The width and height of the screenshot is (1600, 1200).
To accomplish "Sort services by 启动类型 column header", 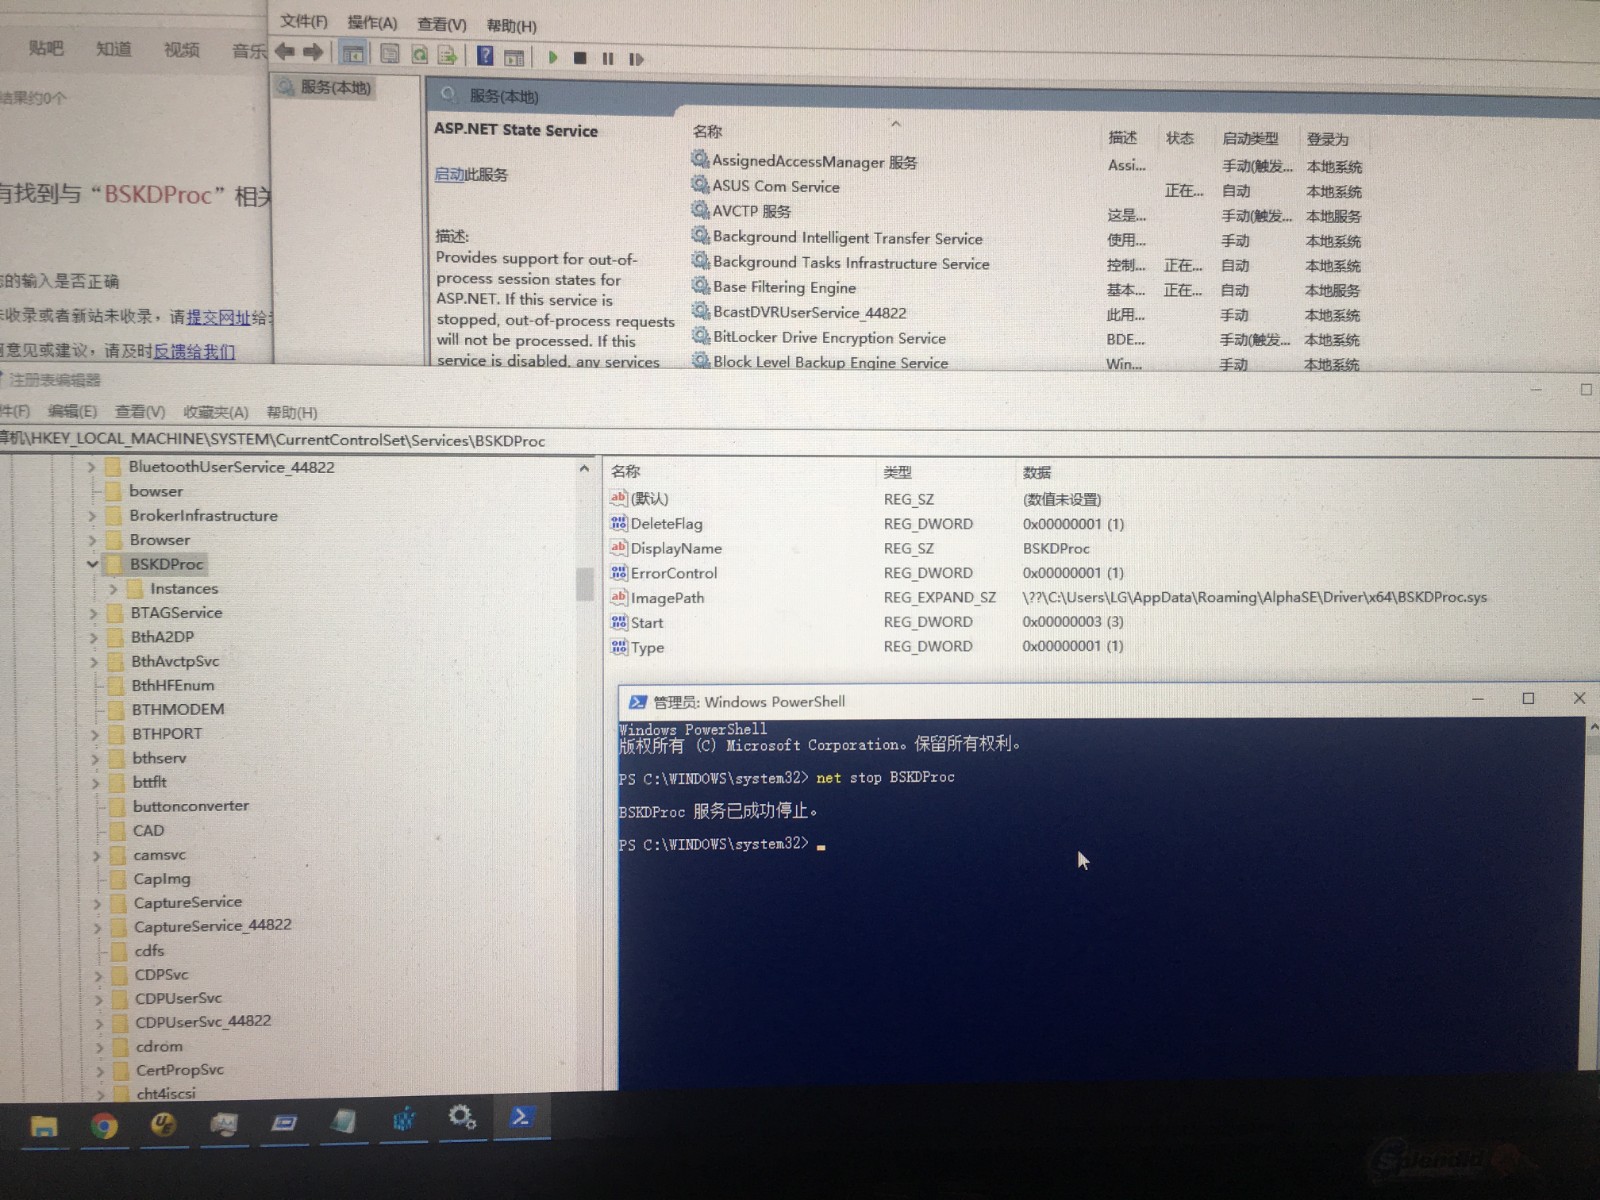I will 1250,138.
